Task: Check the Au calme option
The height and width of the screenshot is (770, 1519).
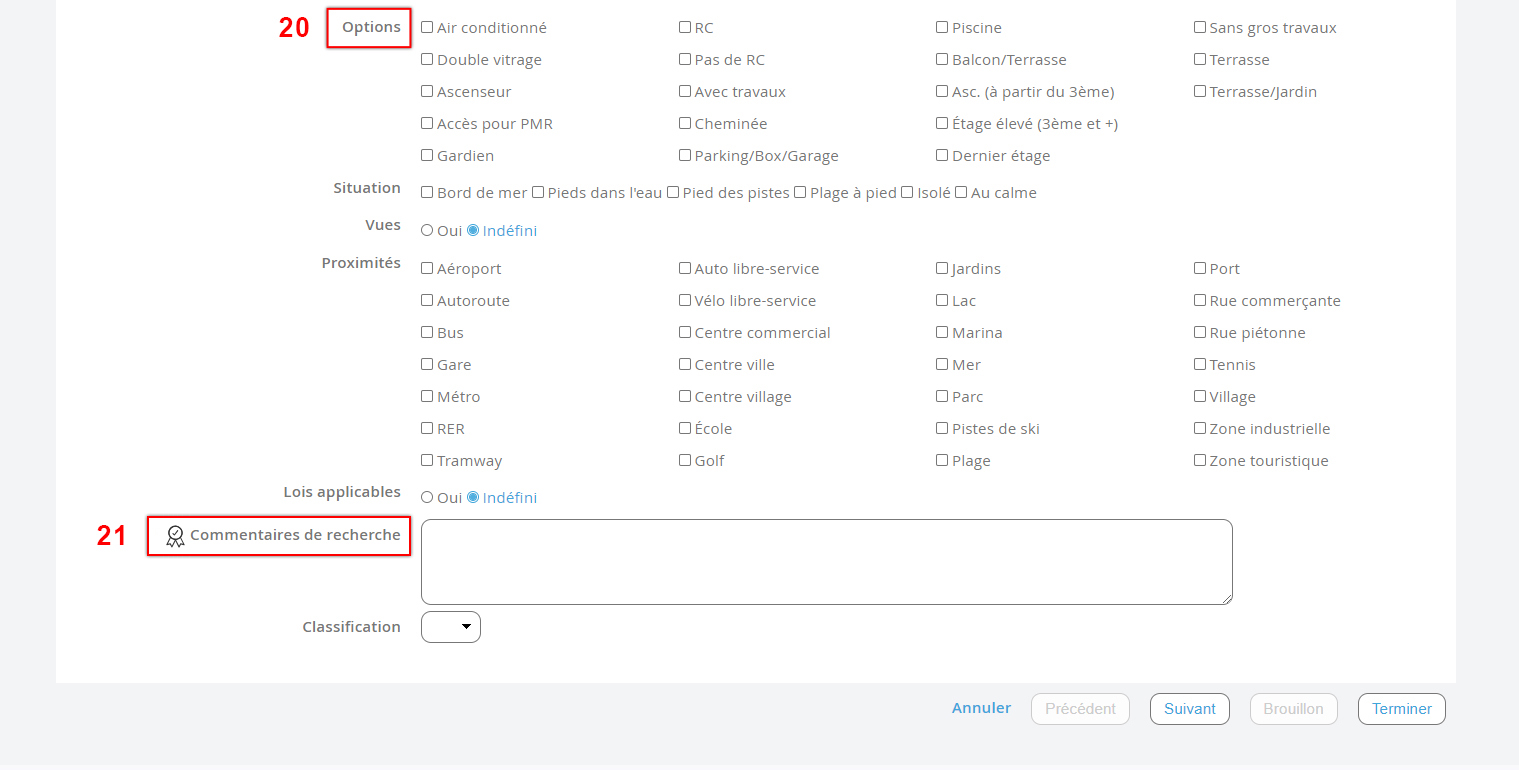Action: pyautogui.click(x=961, y=193)
